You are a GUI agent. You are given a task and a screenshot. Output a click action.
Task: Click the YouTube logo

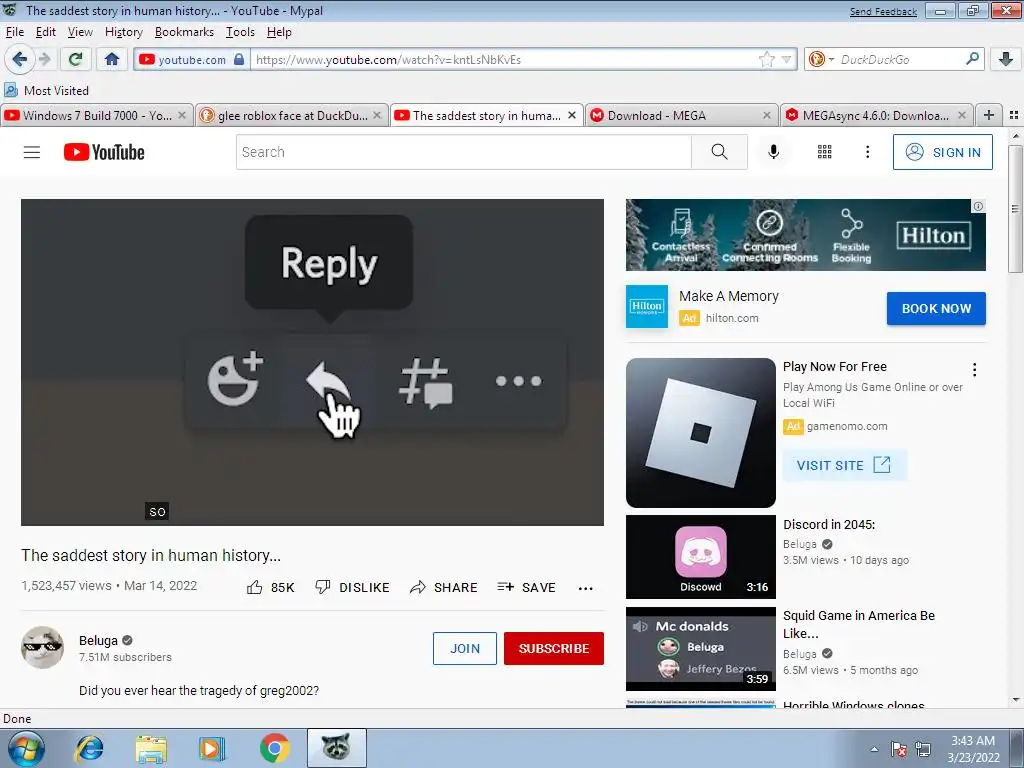(x=104, y=152)
